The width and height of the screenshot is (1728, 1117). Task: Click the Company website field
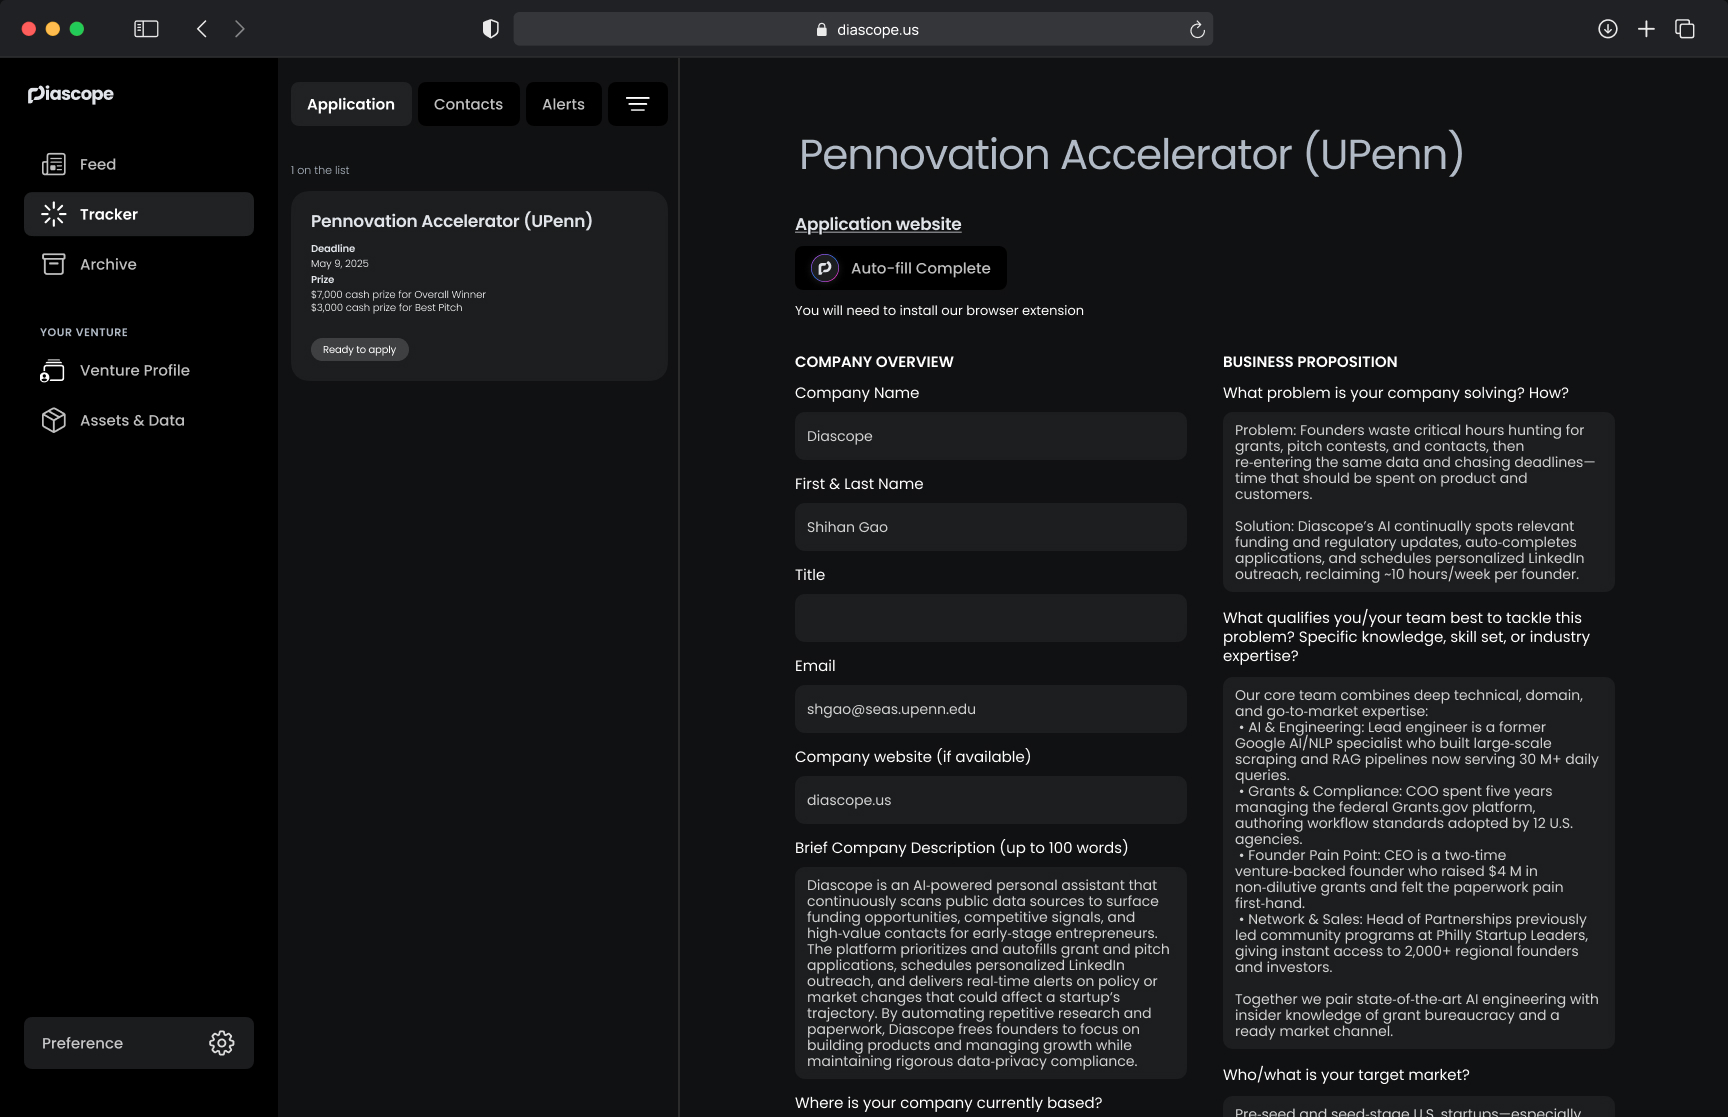(x=991, y=800)
